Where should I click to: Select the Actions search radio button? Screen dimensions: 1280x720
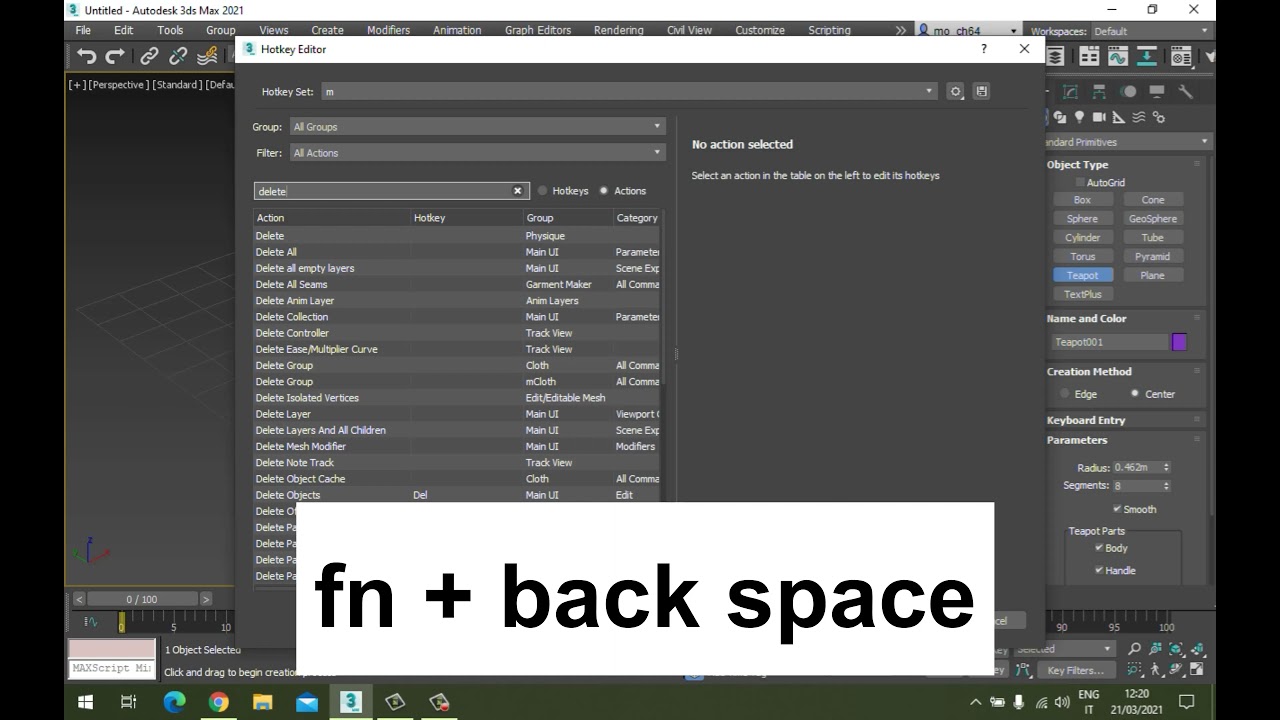tap(604, 191)
